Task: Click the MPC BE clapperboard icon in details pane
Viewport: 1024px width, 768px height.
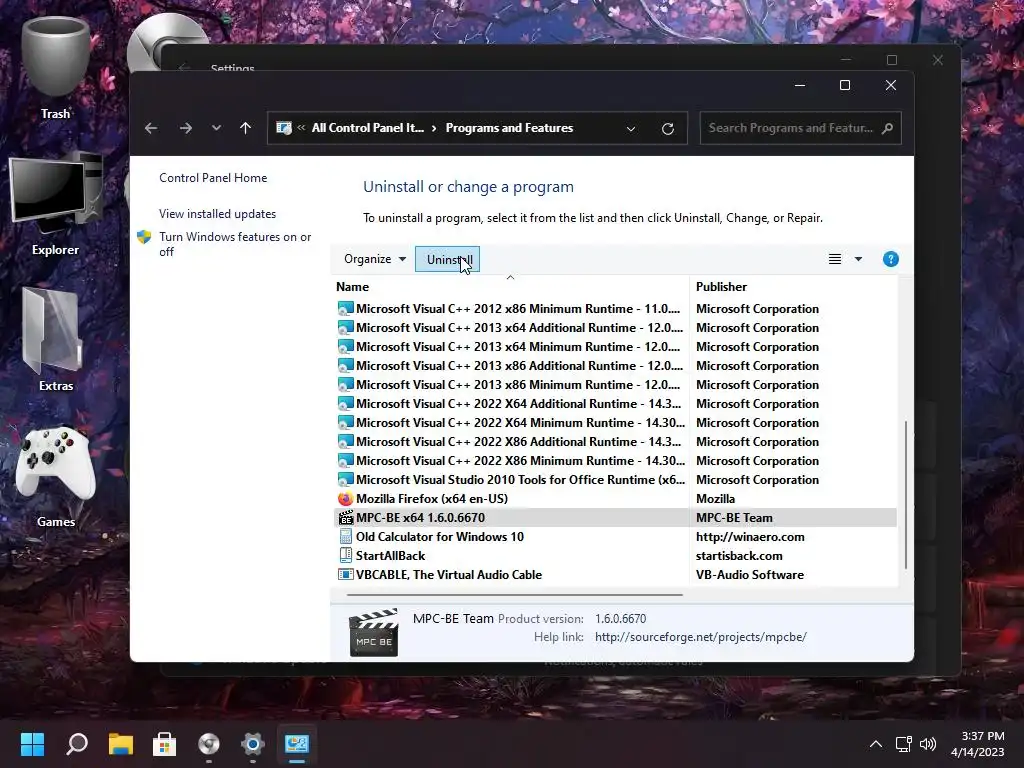Action: (x=374, y=632)
